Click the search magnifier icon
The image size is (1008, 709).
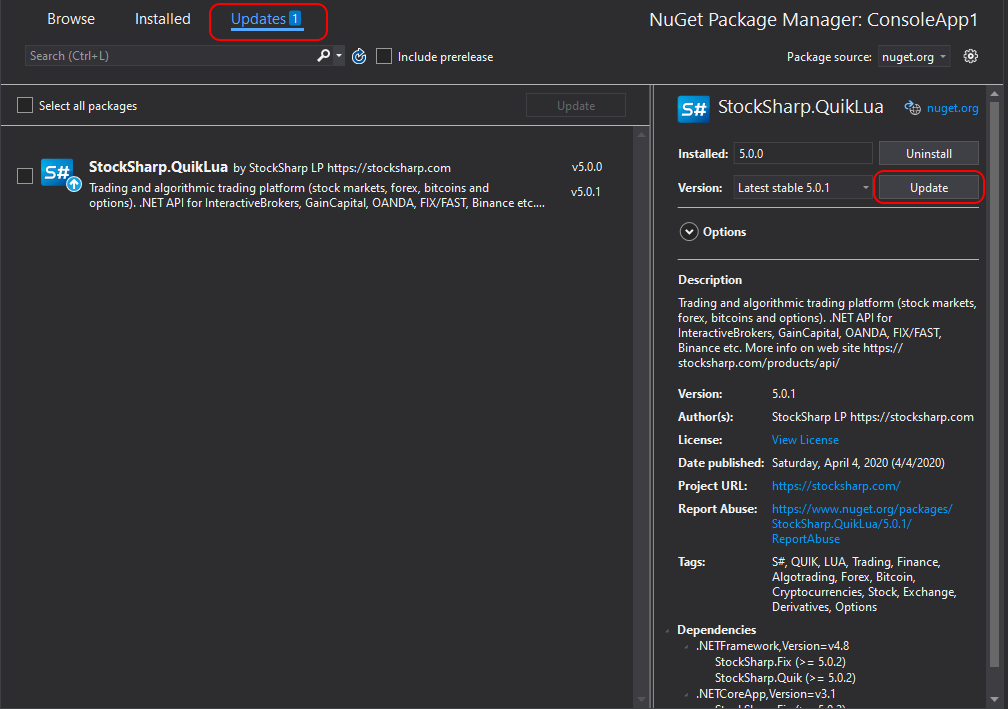(323, 56)
